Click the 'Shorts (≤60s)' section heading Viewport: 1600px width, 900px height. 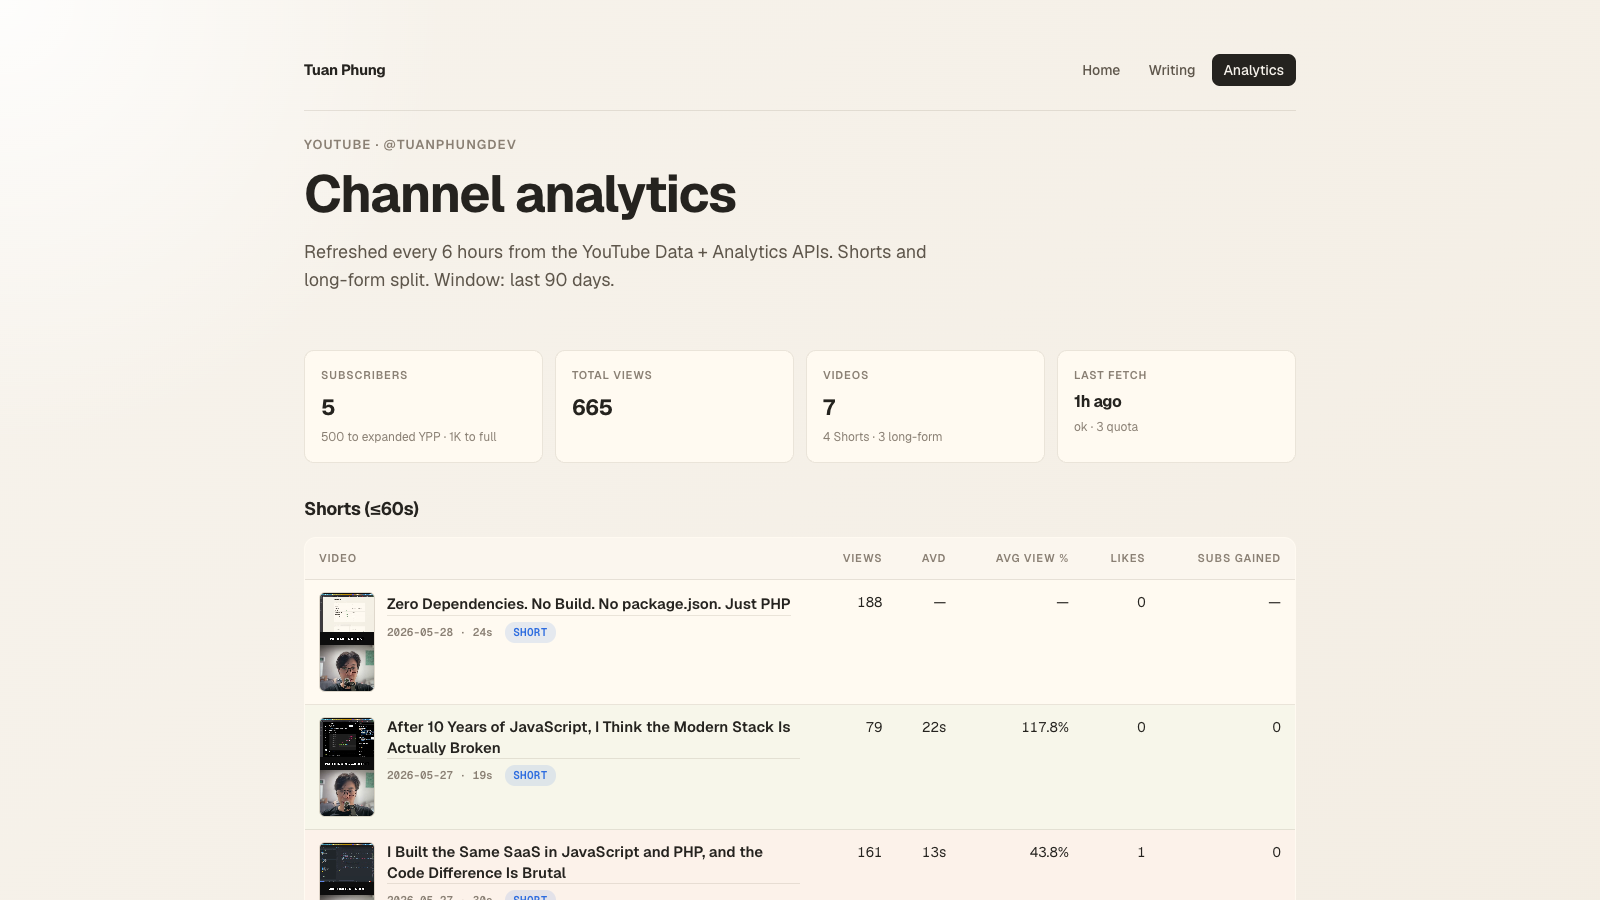click(x=362, y=509)
